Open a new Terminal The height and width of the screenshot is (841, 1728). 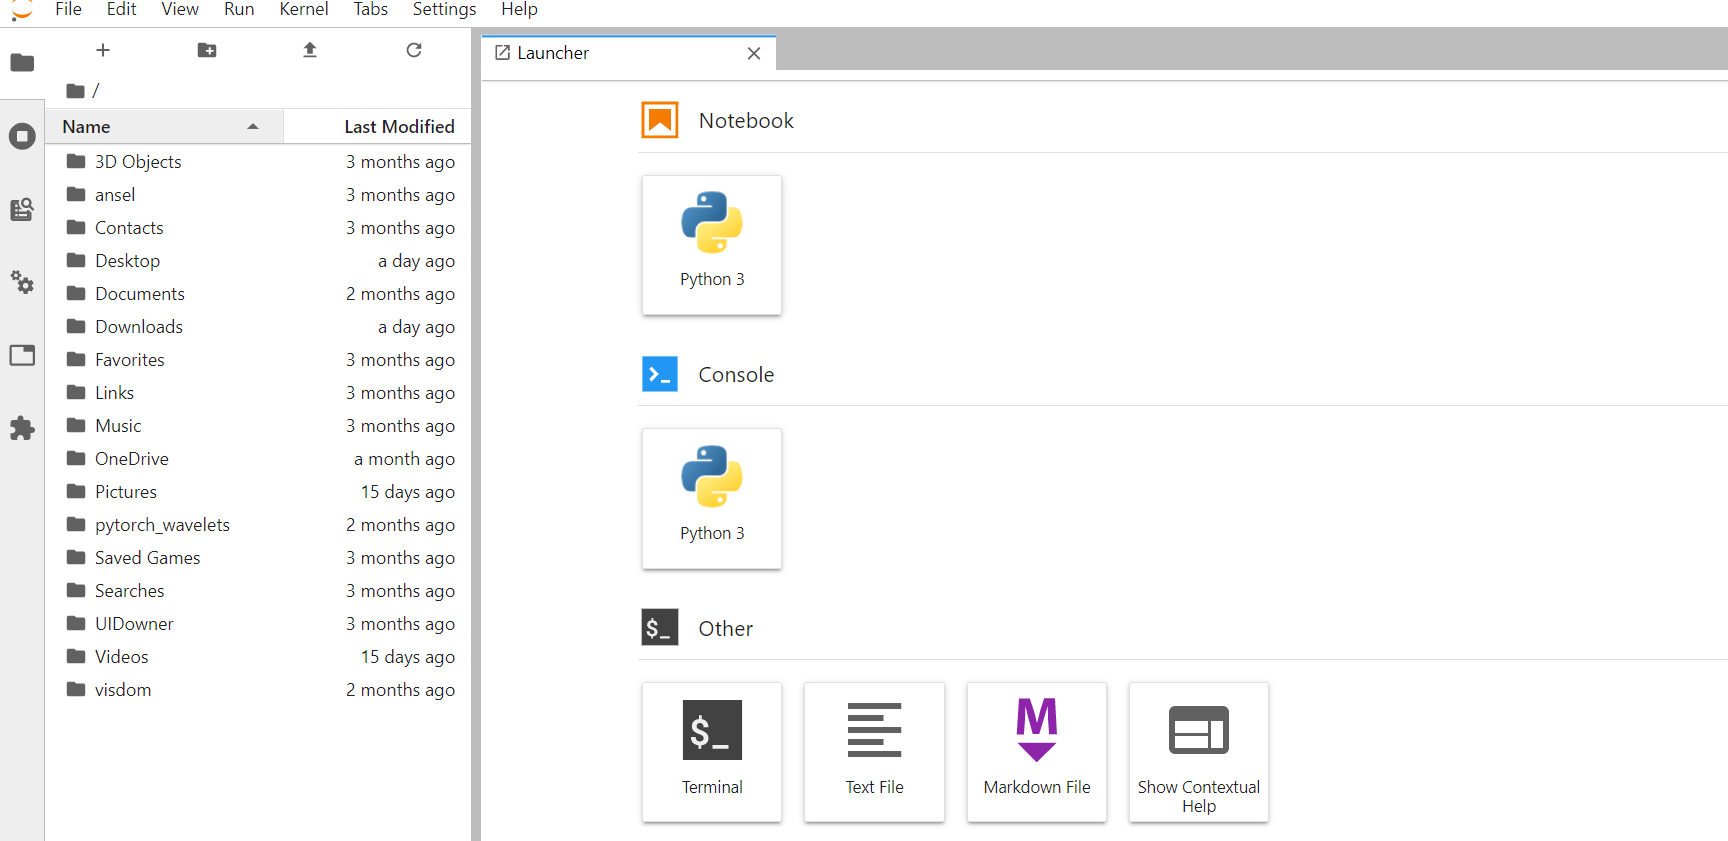tap(712, 752)
